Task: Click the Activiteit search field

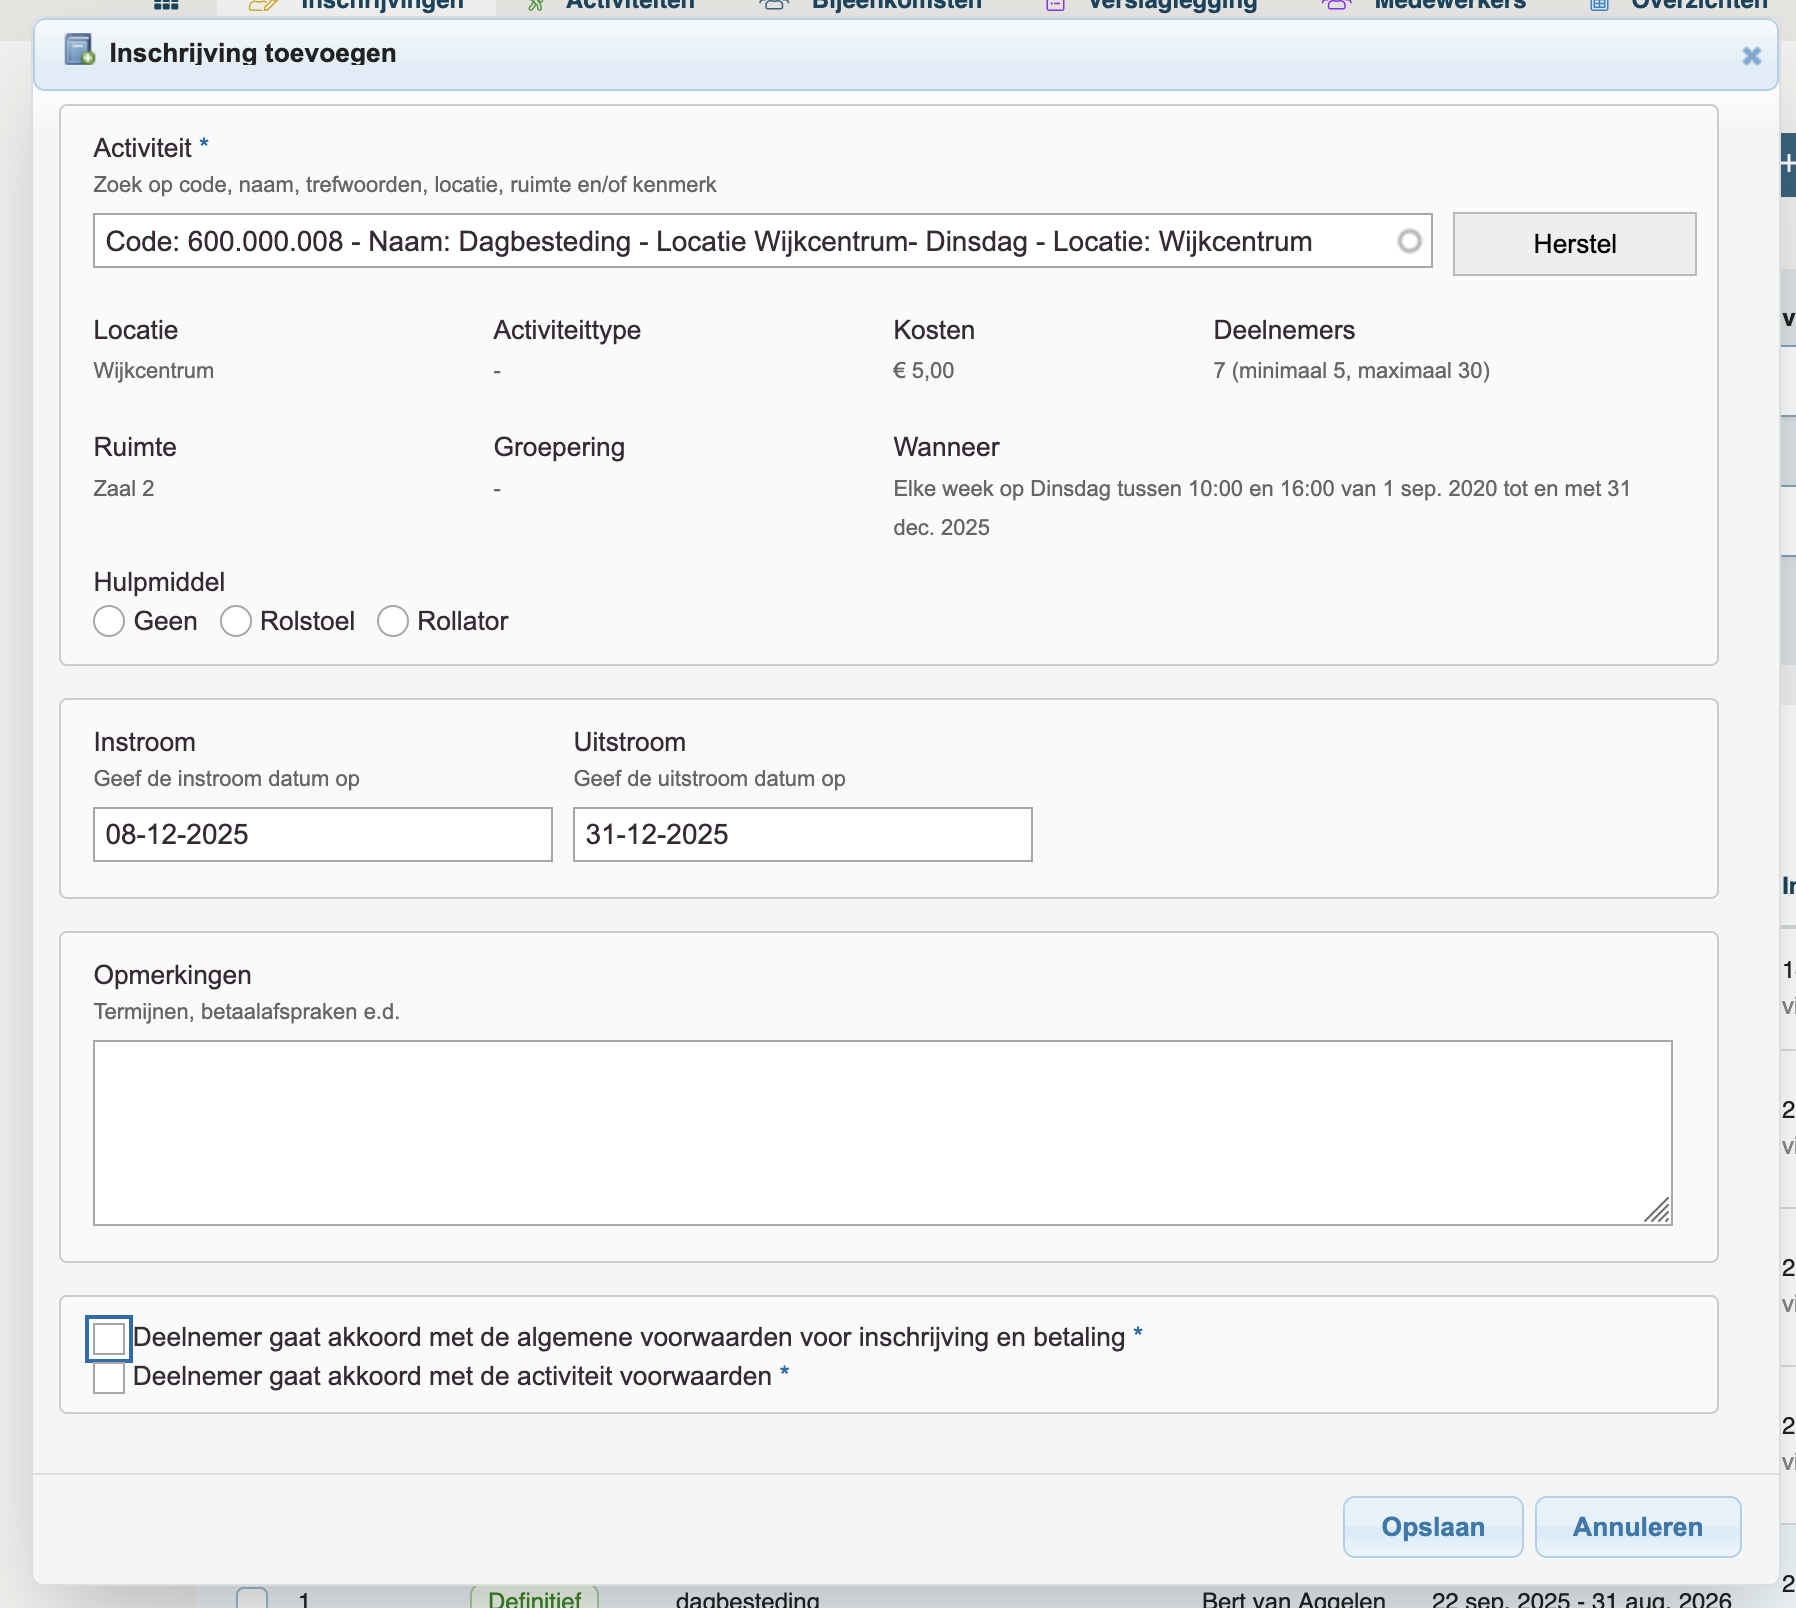Action: (740, 241)
